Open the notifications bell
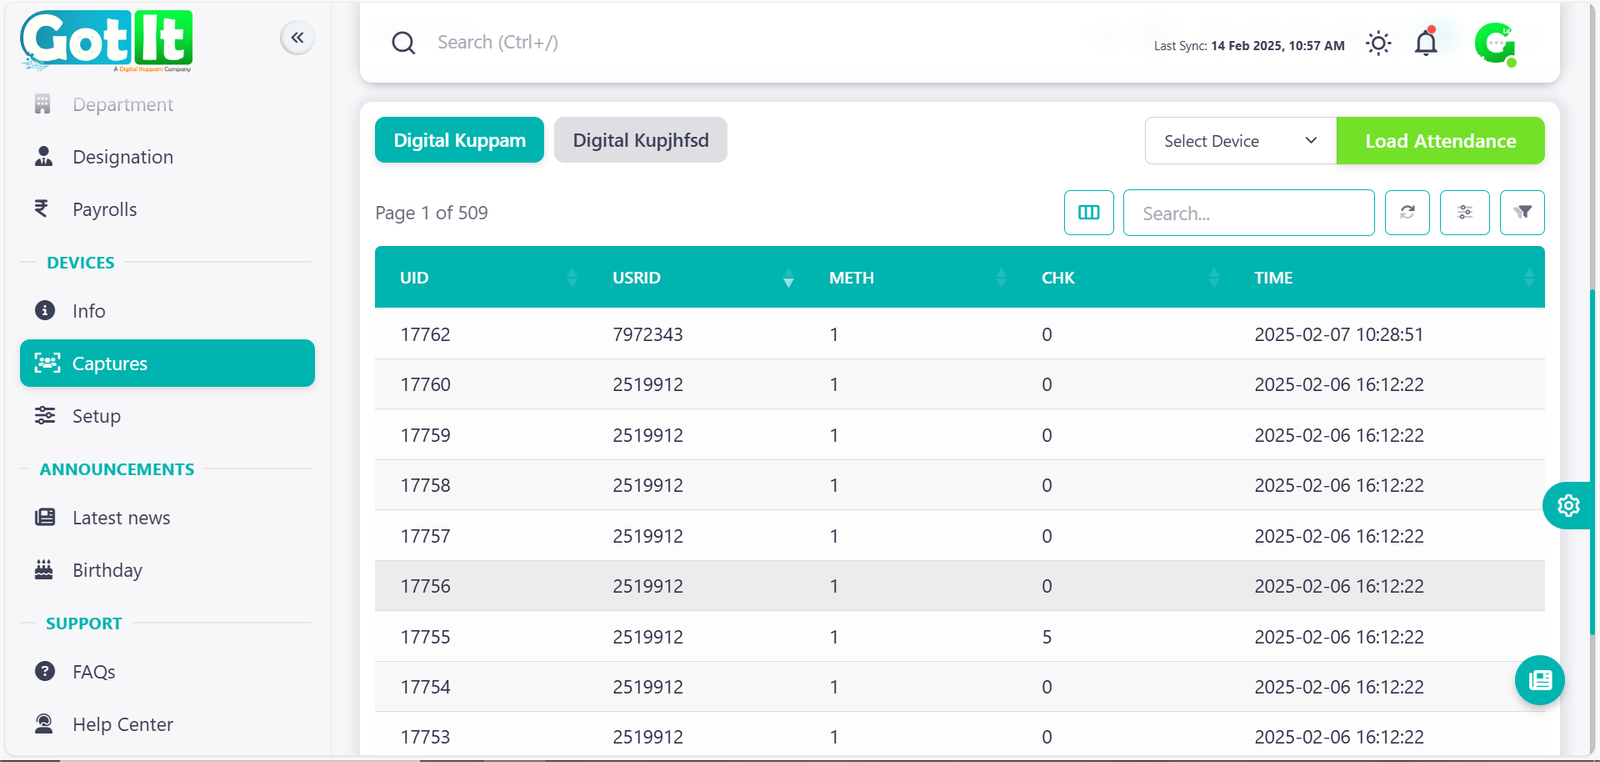This screenshot has width=1600, height=762. pos(1426,43)
